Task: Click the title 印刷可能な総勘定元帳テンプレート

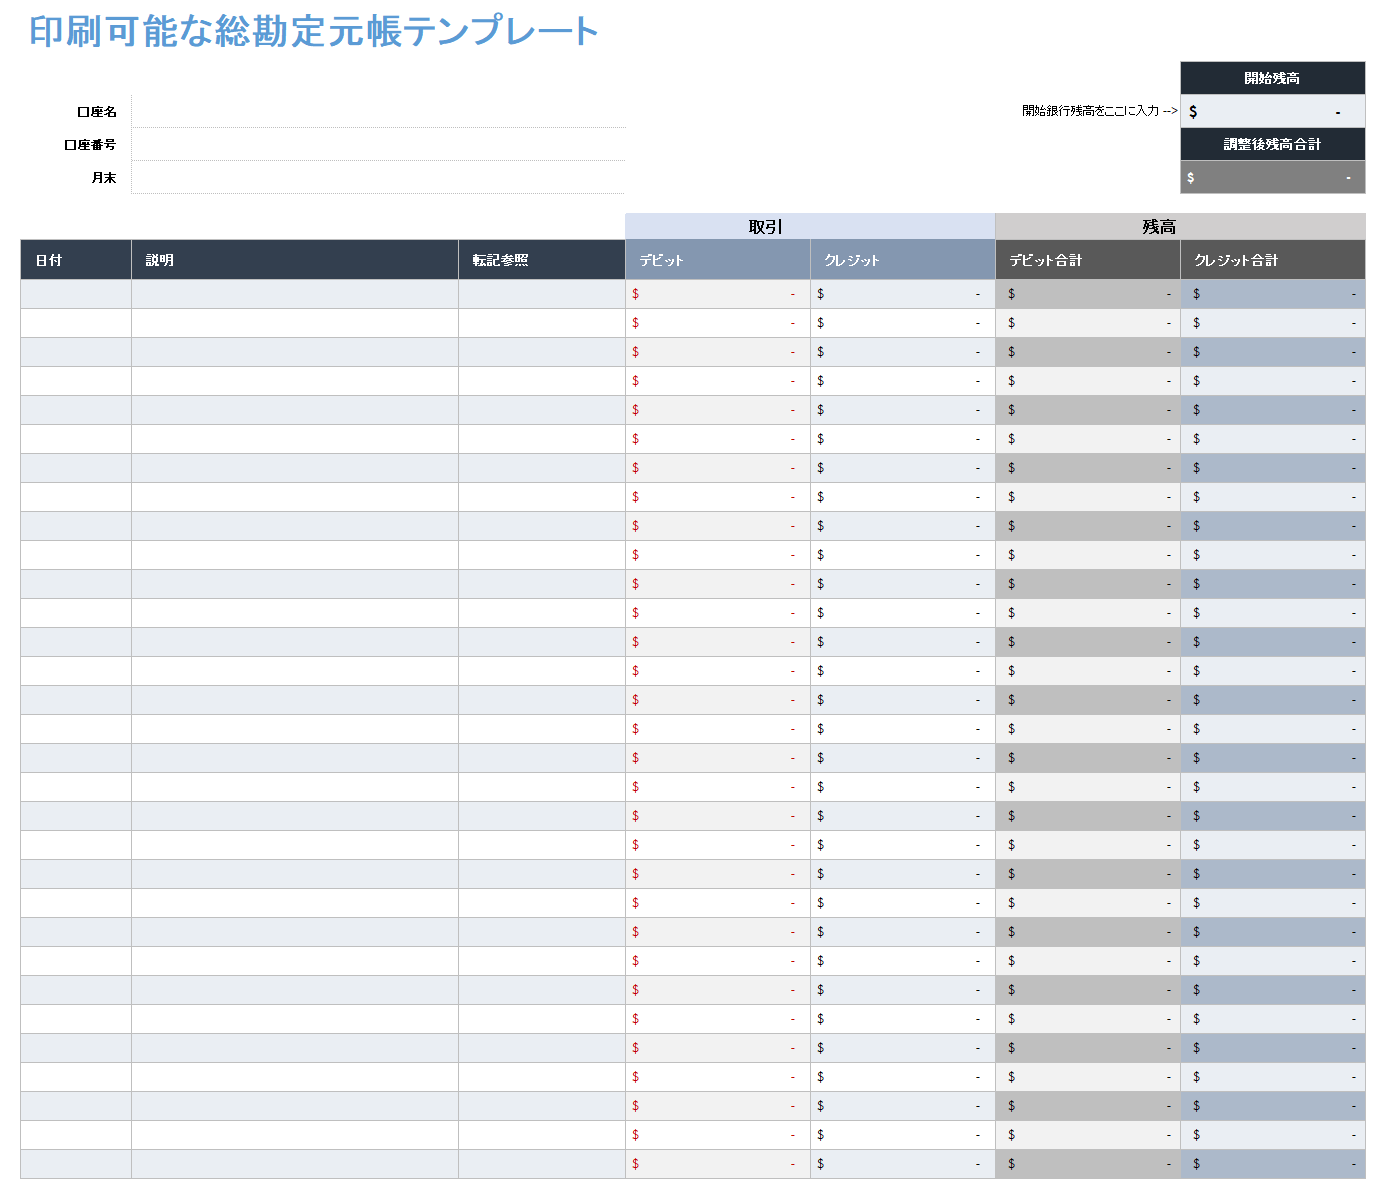Action: tap(313, 32)
